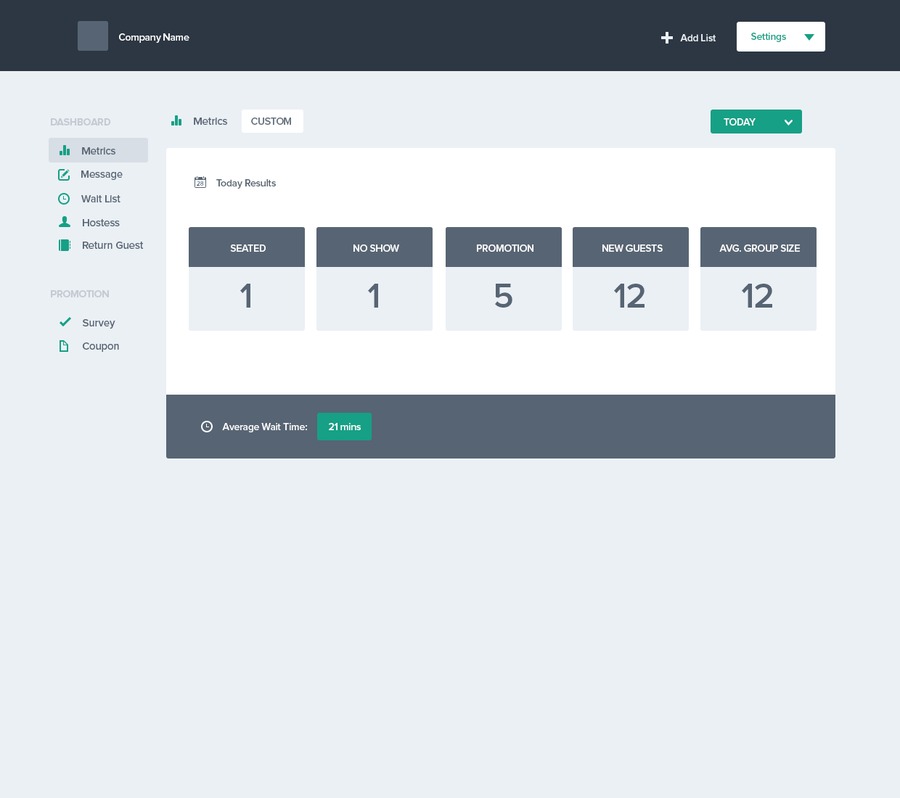Click the bar chart icon beside Metrics heading
Image resolution: width=900 pixels, height=798 pixels.
click(176, 121)
